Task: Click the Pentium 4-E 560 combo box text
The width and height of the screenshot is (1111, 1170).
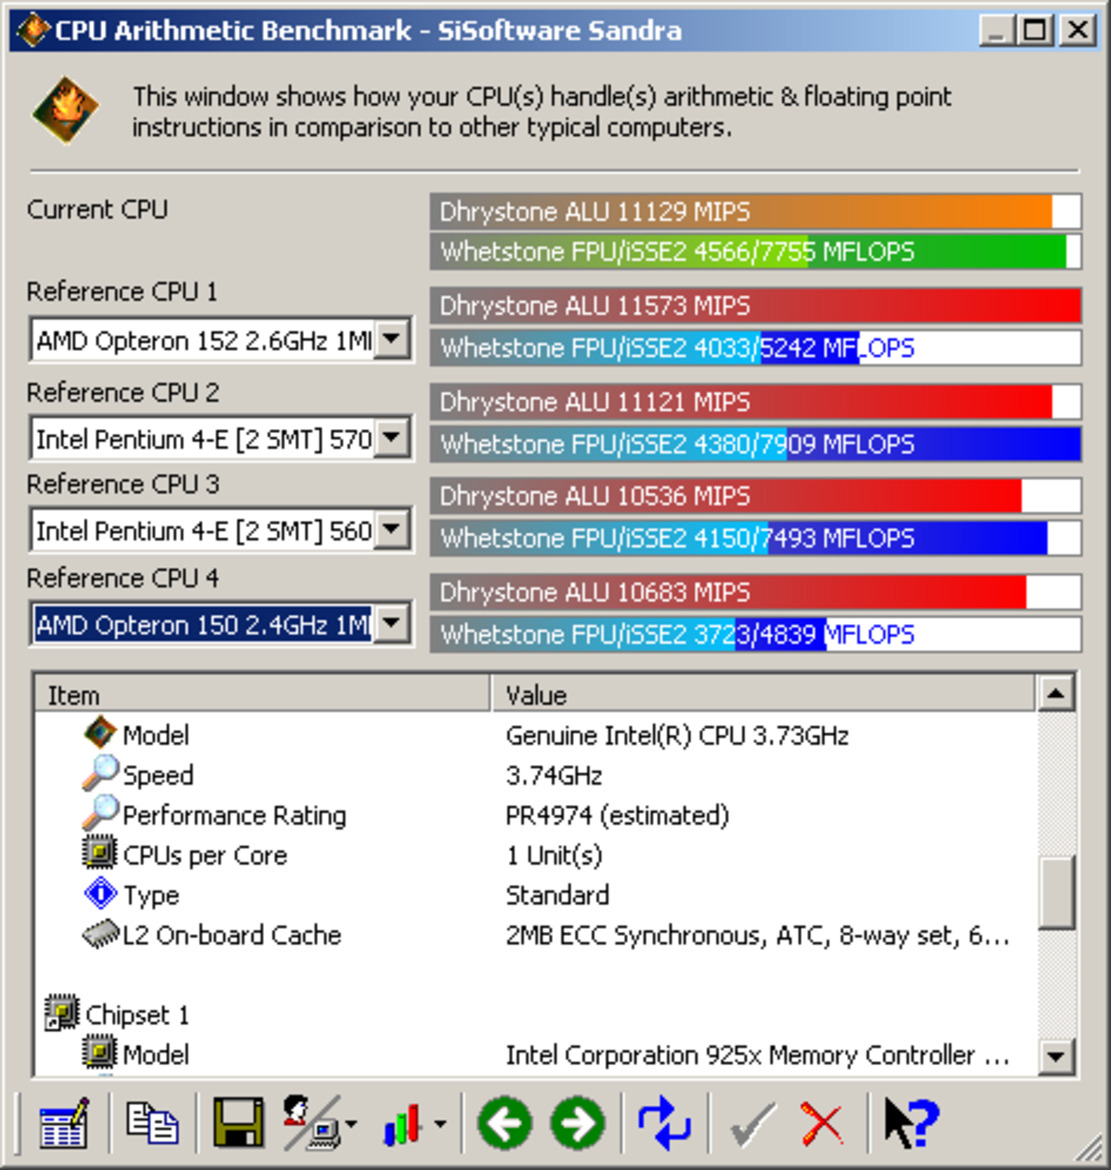Action: click(204, 531)
